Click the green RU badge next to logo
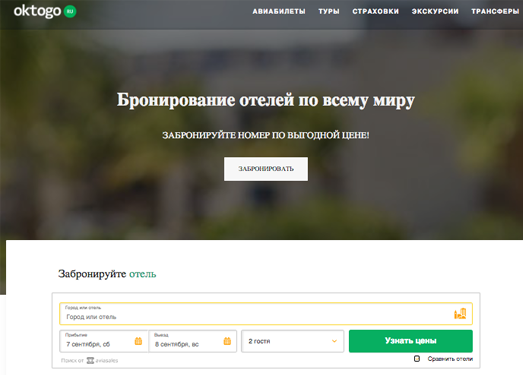 click(x=70, y=11)
